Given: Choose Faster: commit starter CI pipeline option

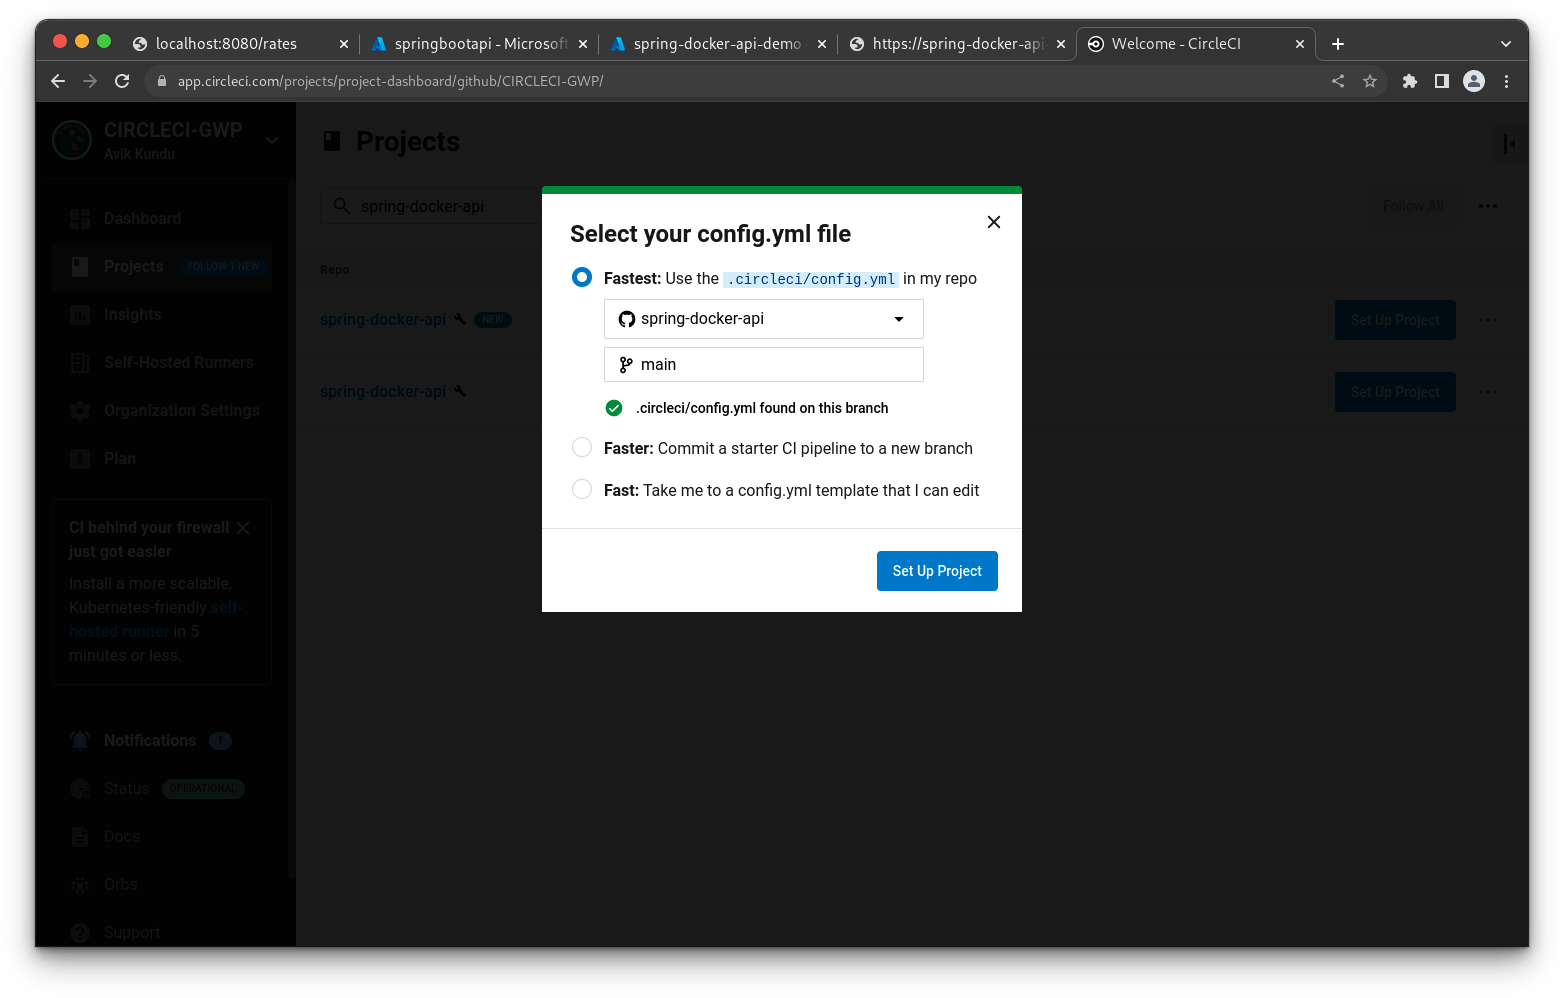Looking at the screenshot, I should point(582,447).
